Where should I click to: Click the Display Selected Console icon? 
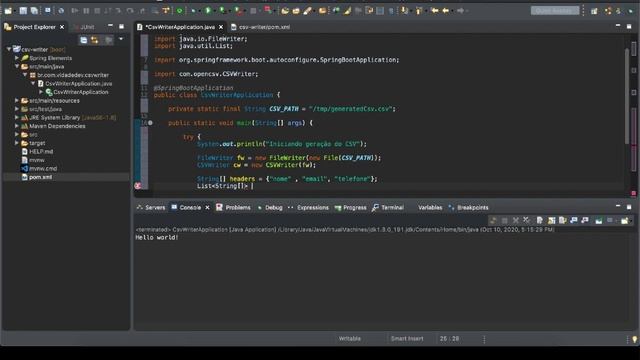click(610, 220)
